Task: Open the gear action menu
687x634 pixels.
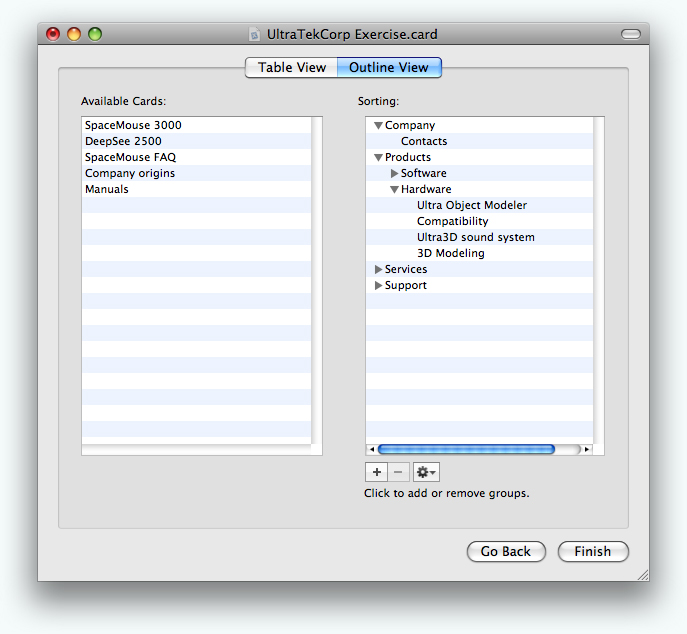Action: 426,472
